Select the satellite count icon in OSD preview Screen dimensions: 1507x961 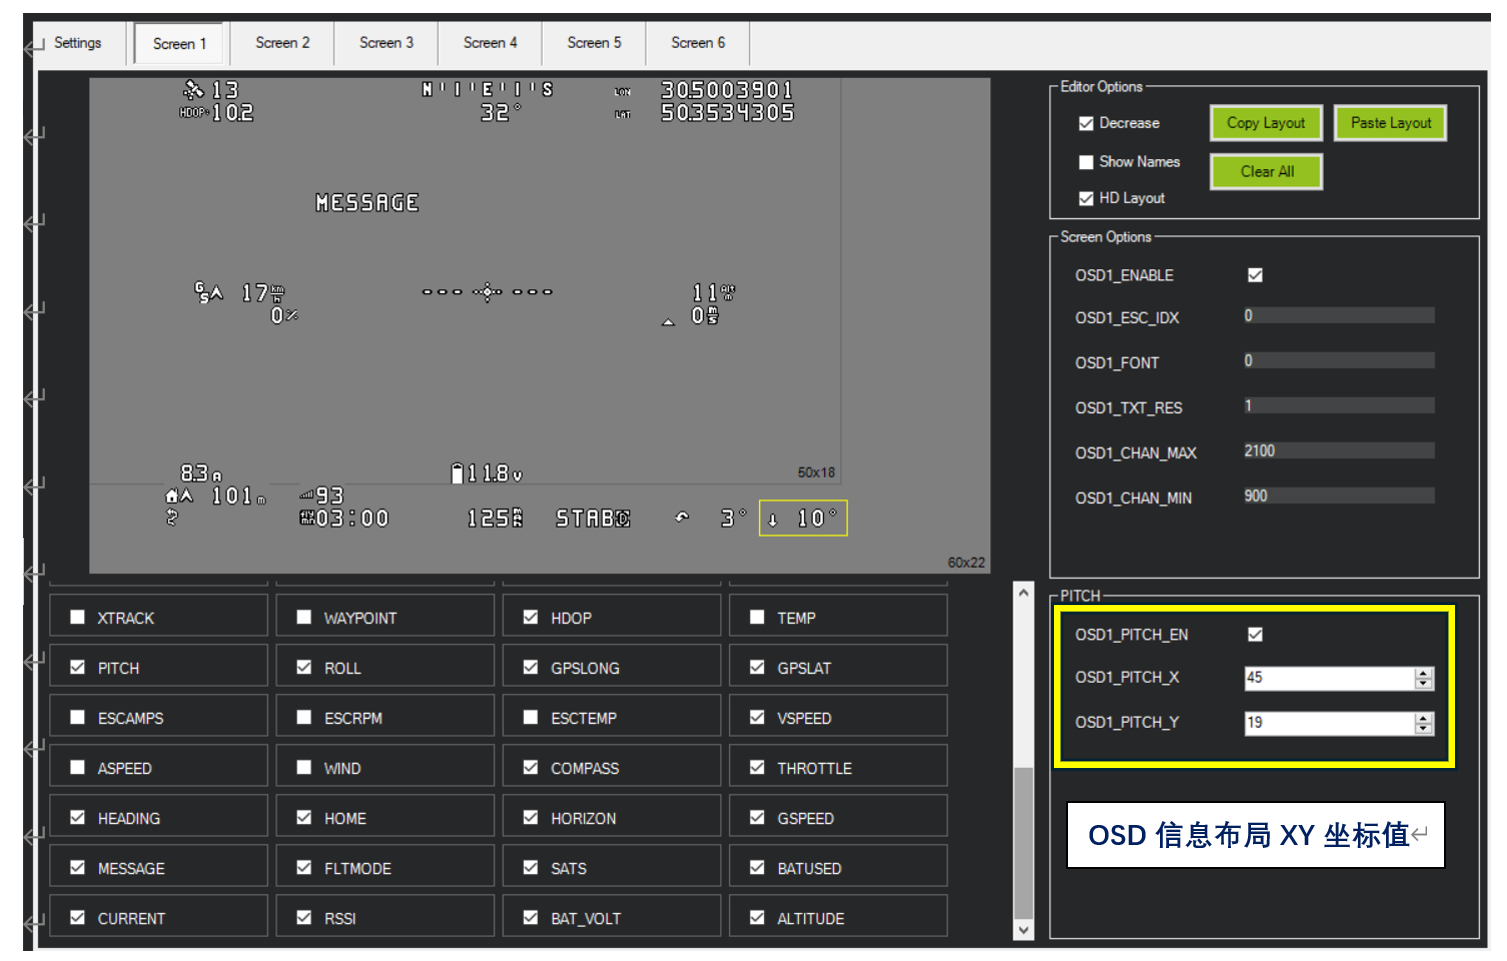click(x=194, y=90)
